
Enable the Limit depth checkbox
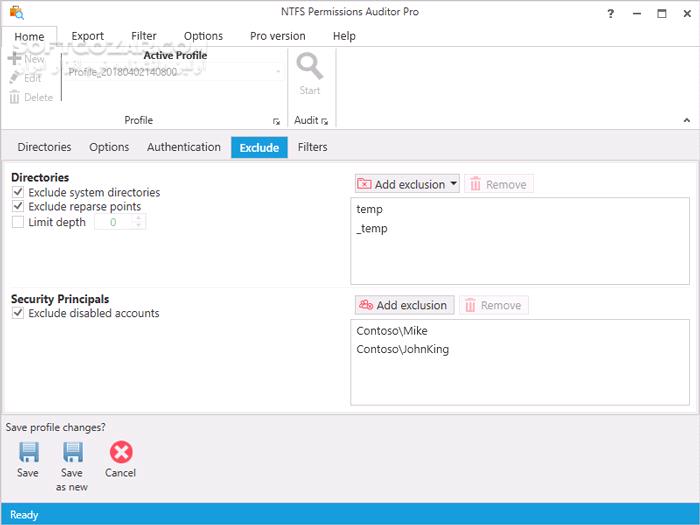[x=18, y=222]
